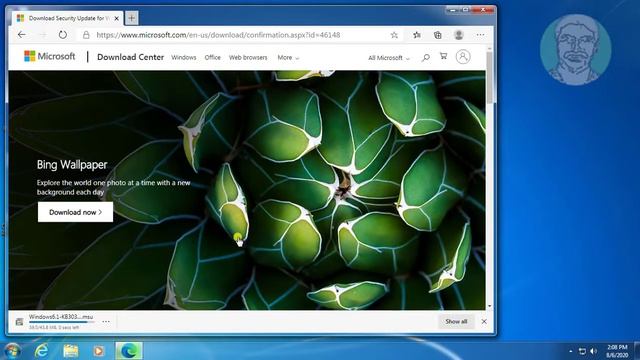Expand the More dropdown menu
Screen dimensions: 640x360
point(288,58)
